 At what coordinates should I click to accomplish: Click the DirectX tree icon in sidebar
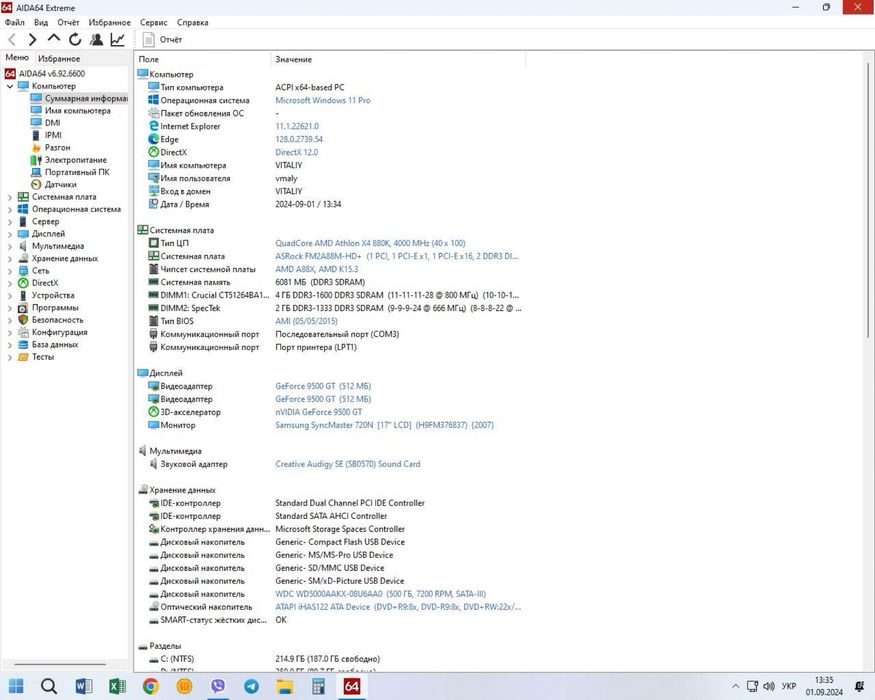(23, 283)
